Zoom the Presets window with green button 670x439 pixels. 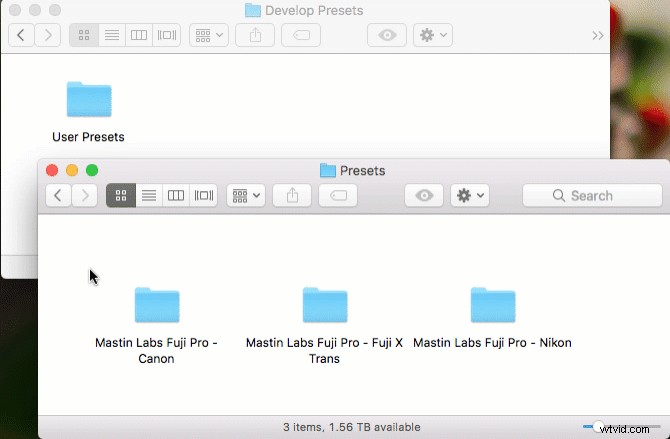[x=92, y=170]
